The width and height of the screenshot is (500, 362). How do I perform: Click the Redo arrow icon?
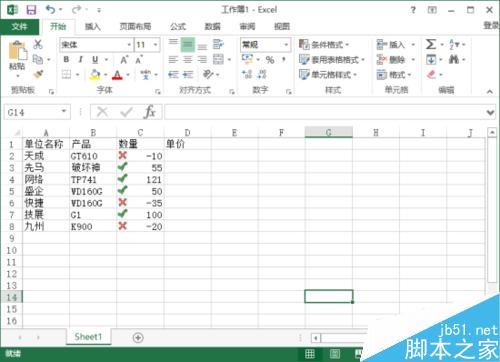(x=76, y=10)
